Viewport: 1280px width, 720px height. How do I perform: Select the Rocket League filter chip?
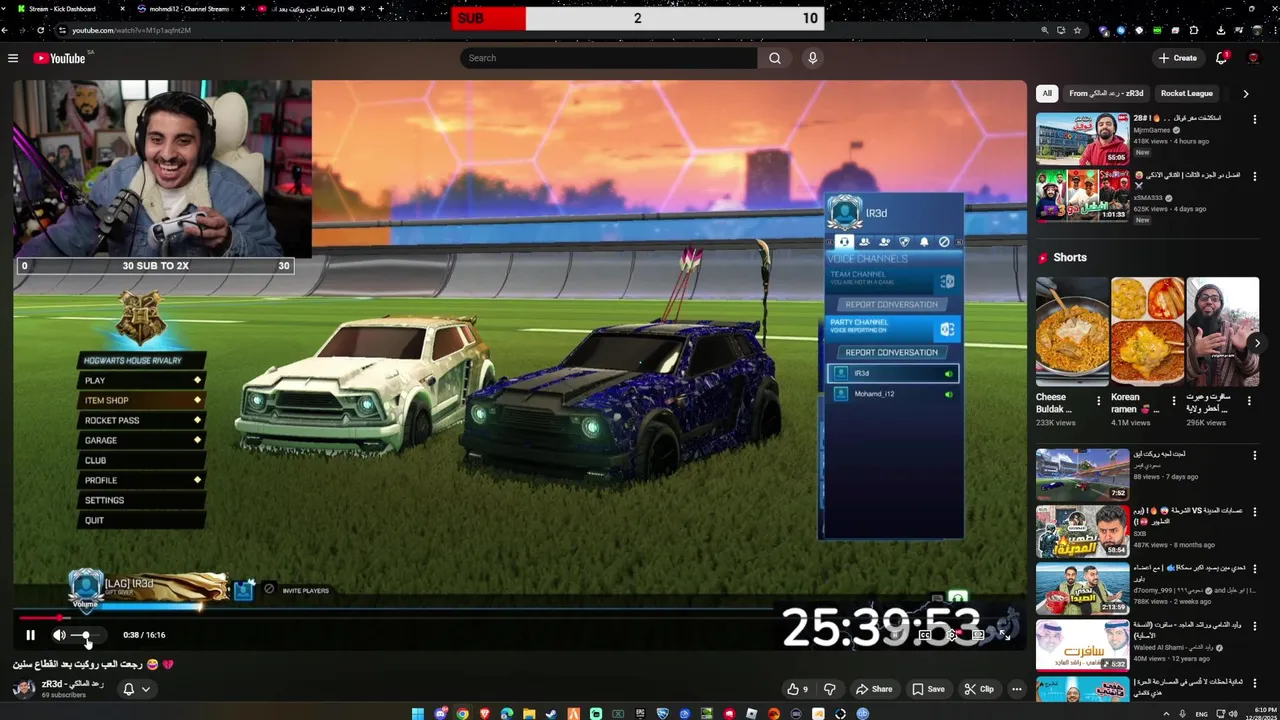click(1187, 94)
